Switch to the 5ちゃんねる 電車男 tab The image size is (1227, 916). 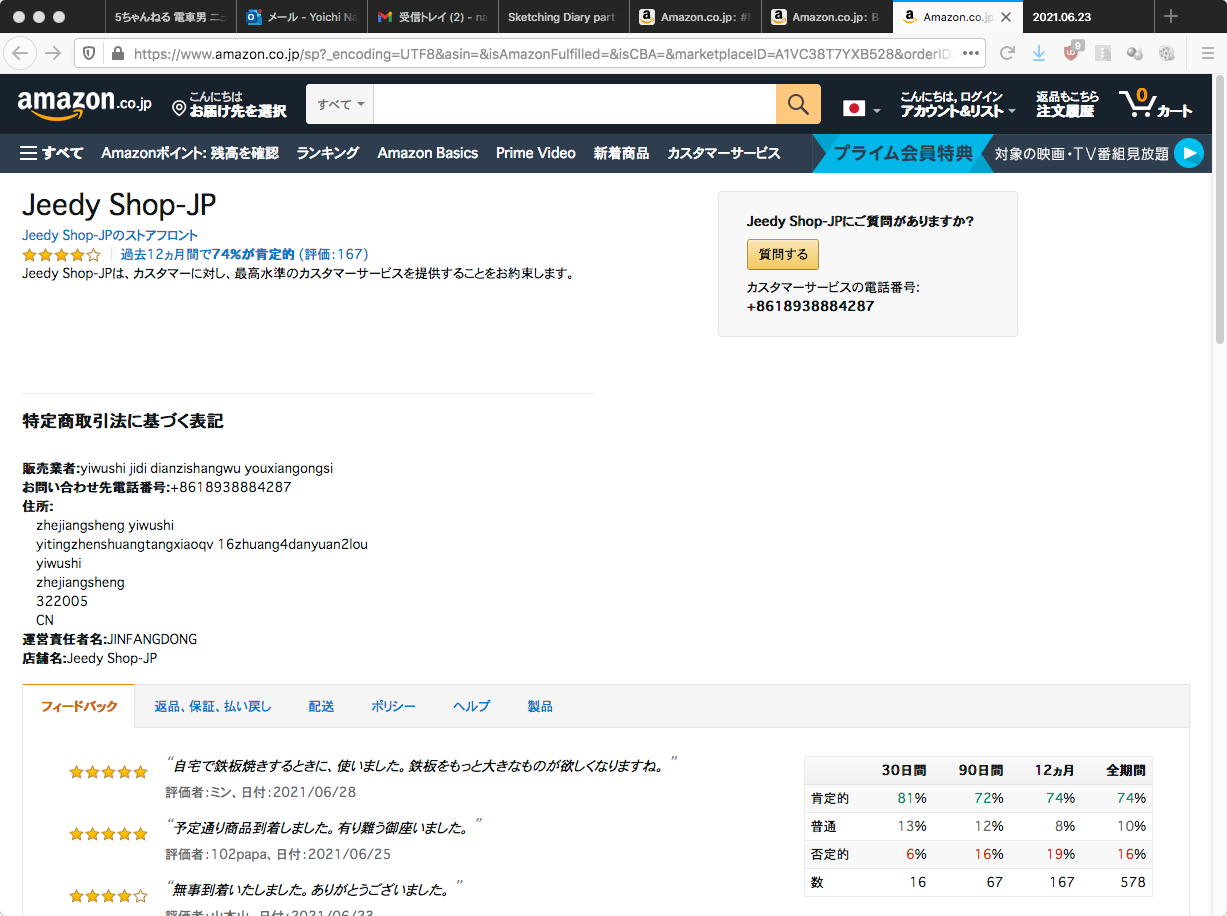coord(170,17)
